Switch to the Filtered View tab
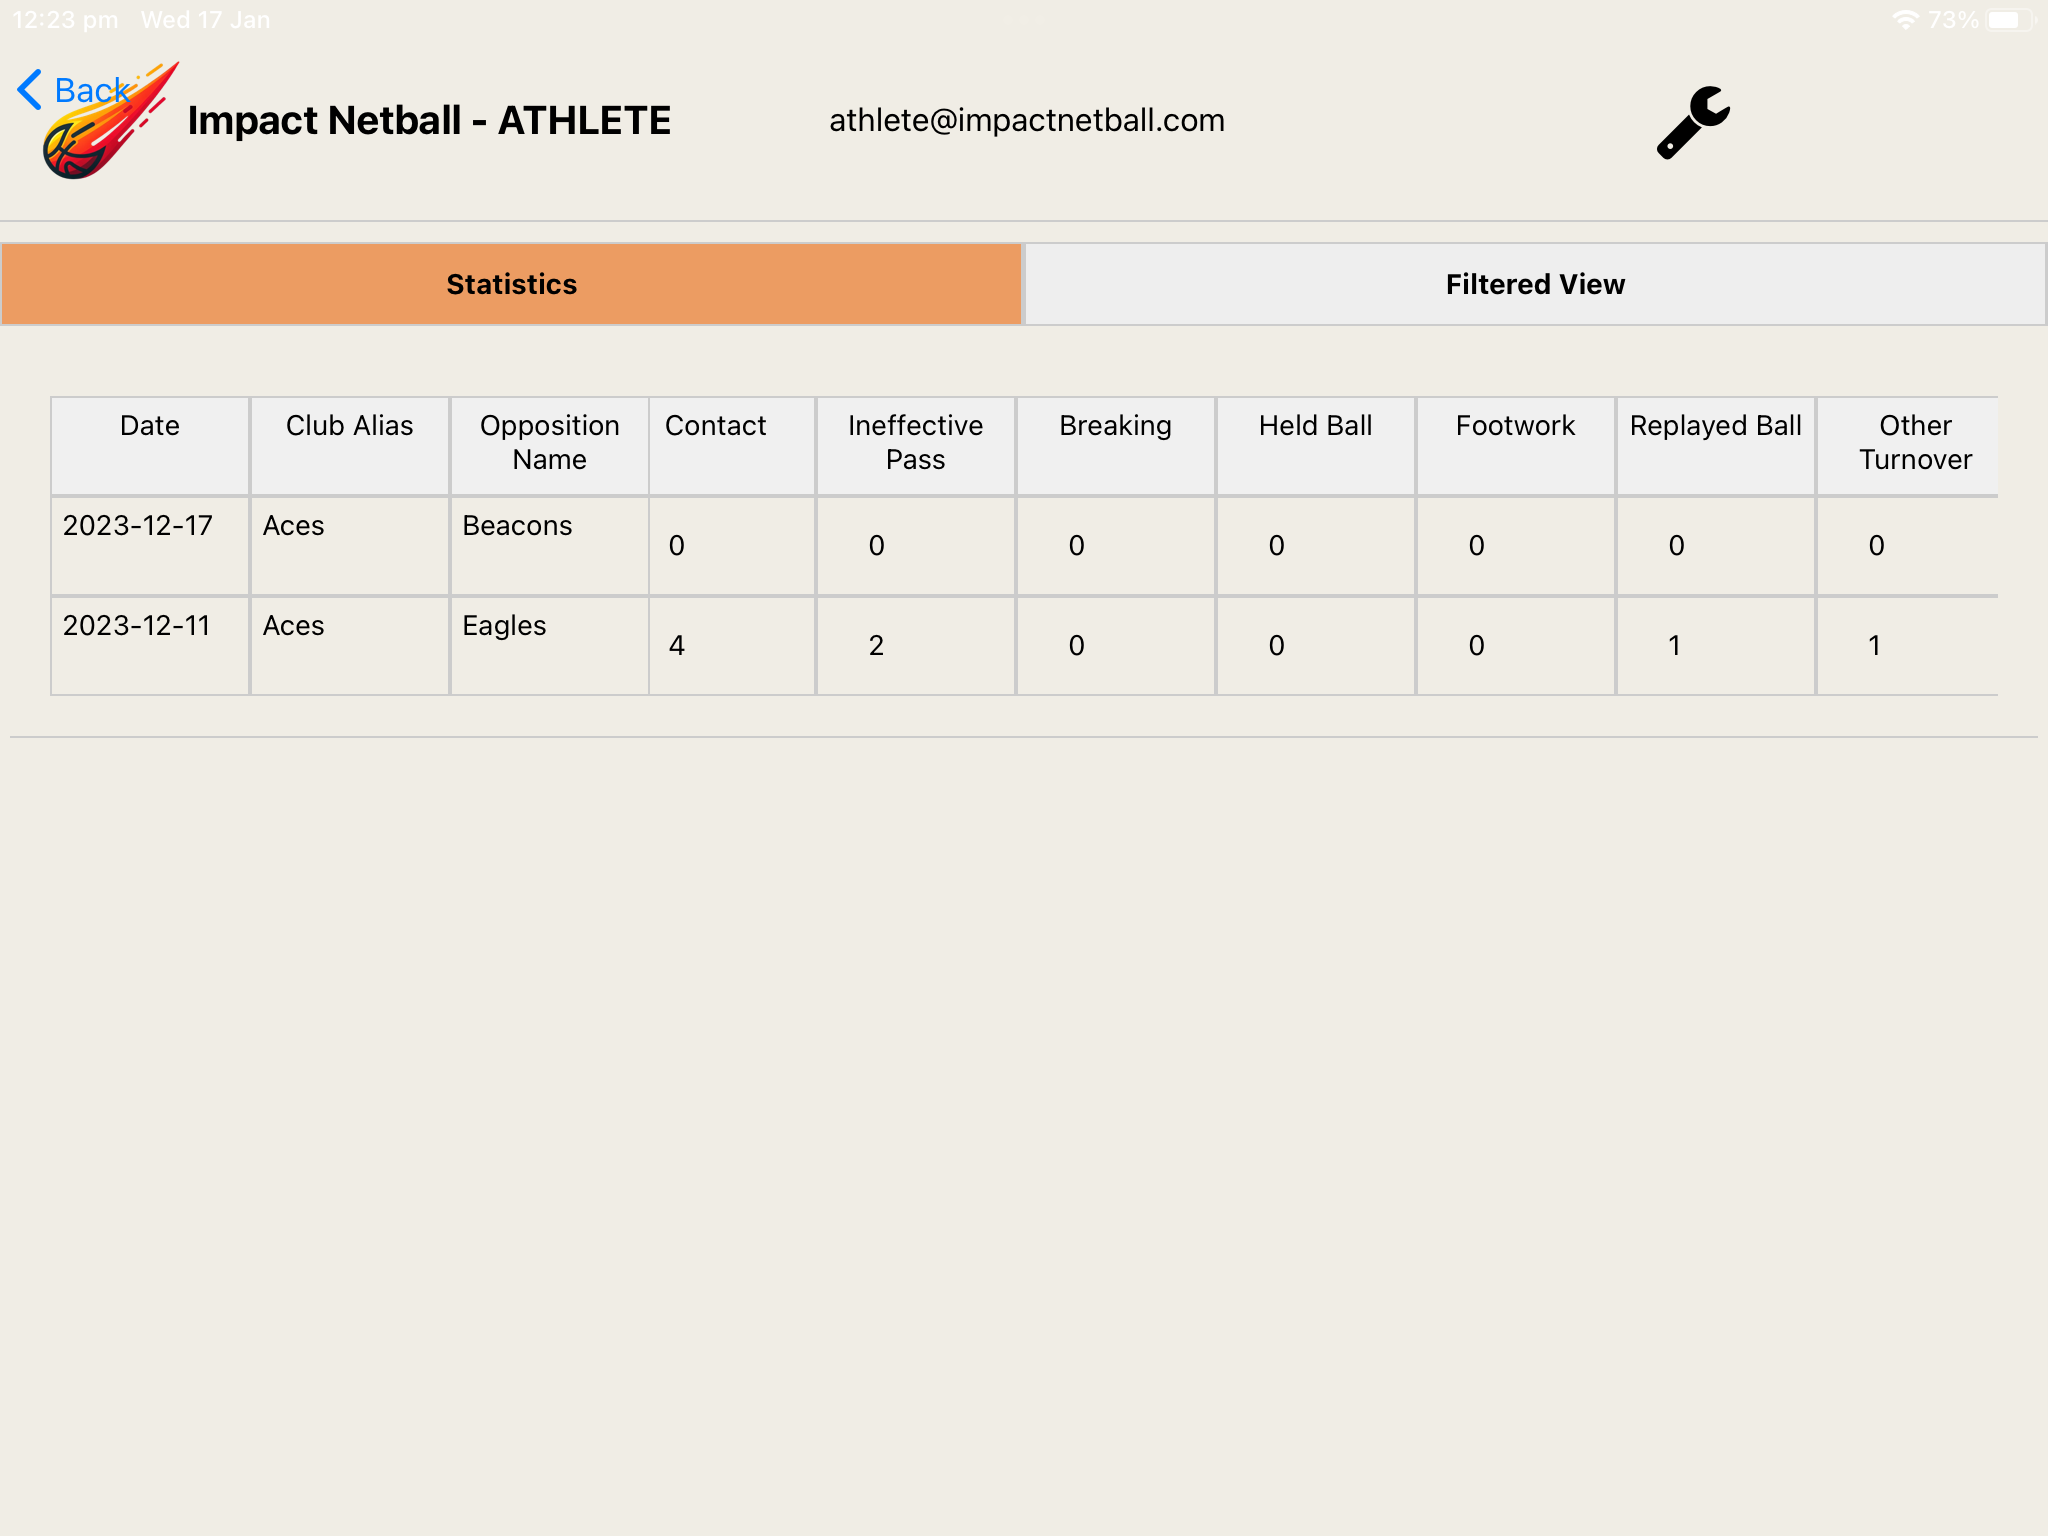2048x1536 pixels. click(1535, 285)
